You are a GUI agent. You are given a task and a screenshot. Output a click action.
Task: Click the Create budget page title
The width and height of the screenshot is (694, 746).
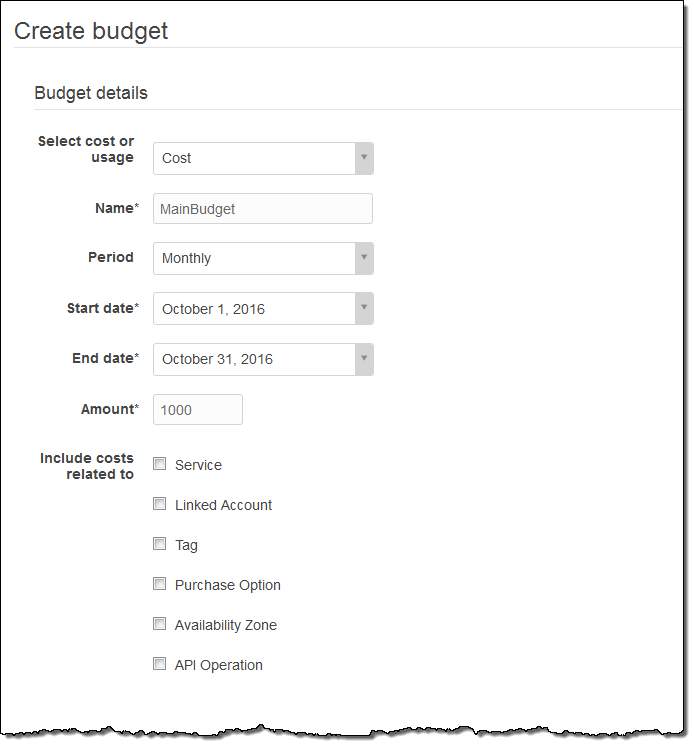[x=91, y=31]
